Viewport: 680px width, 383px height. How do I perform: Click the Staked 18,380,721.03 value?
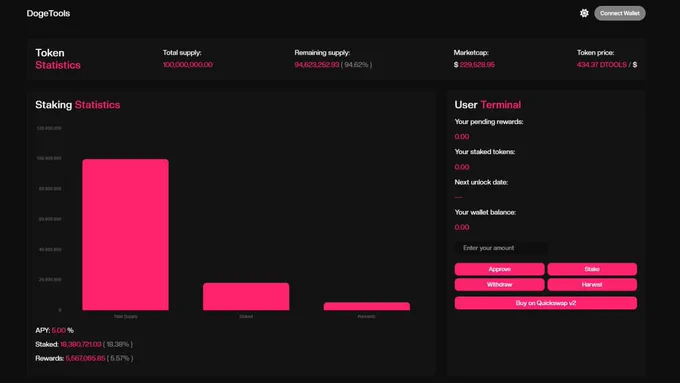pyautogui.click(x=81, y=344)
